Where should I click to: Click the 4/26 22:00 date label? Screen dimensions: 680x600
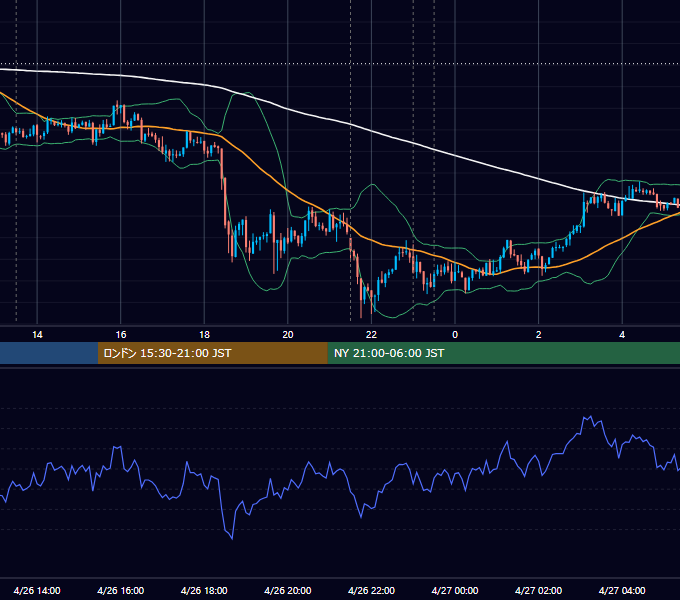point(371,590)
